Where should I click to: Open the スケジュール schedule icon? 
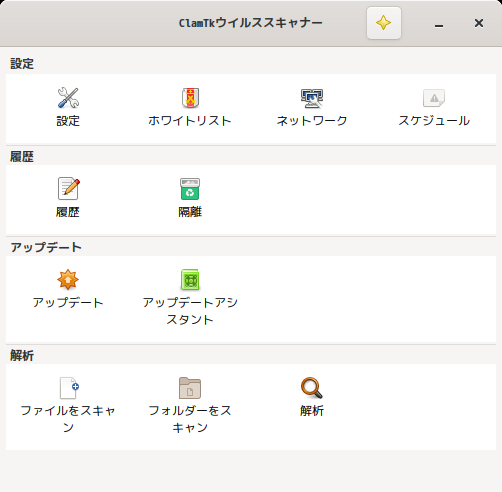click(434, 98)
